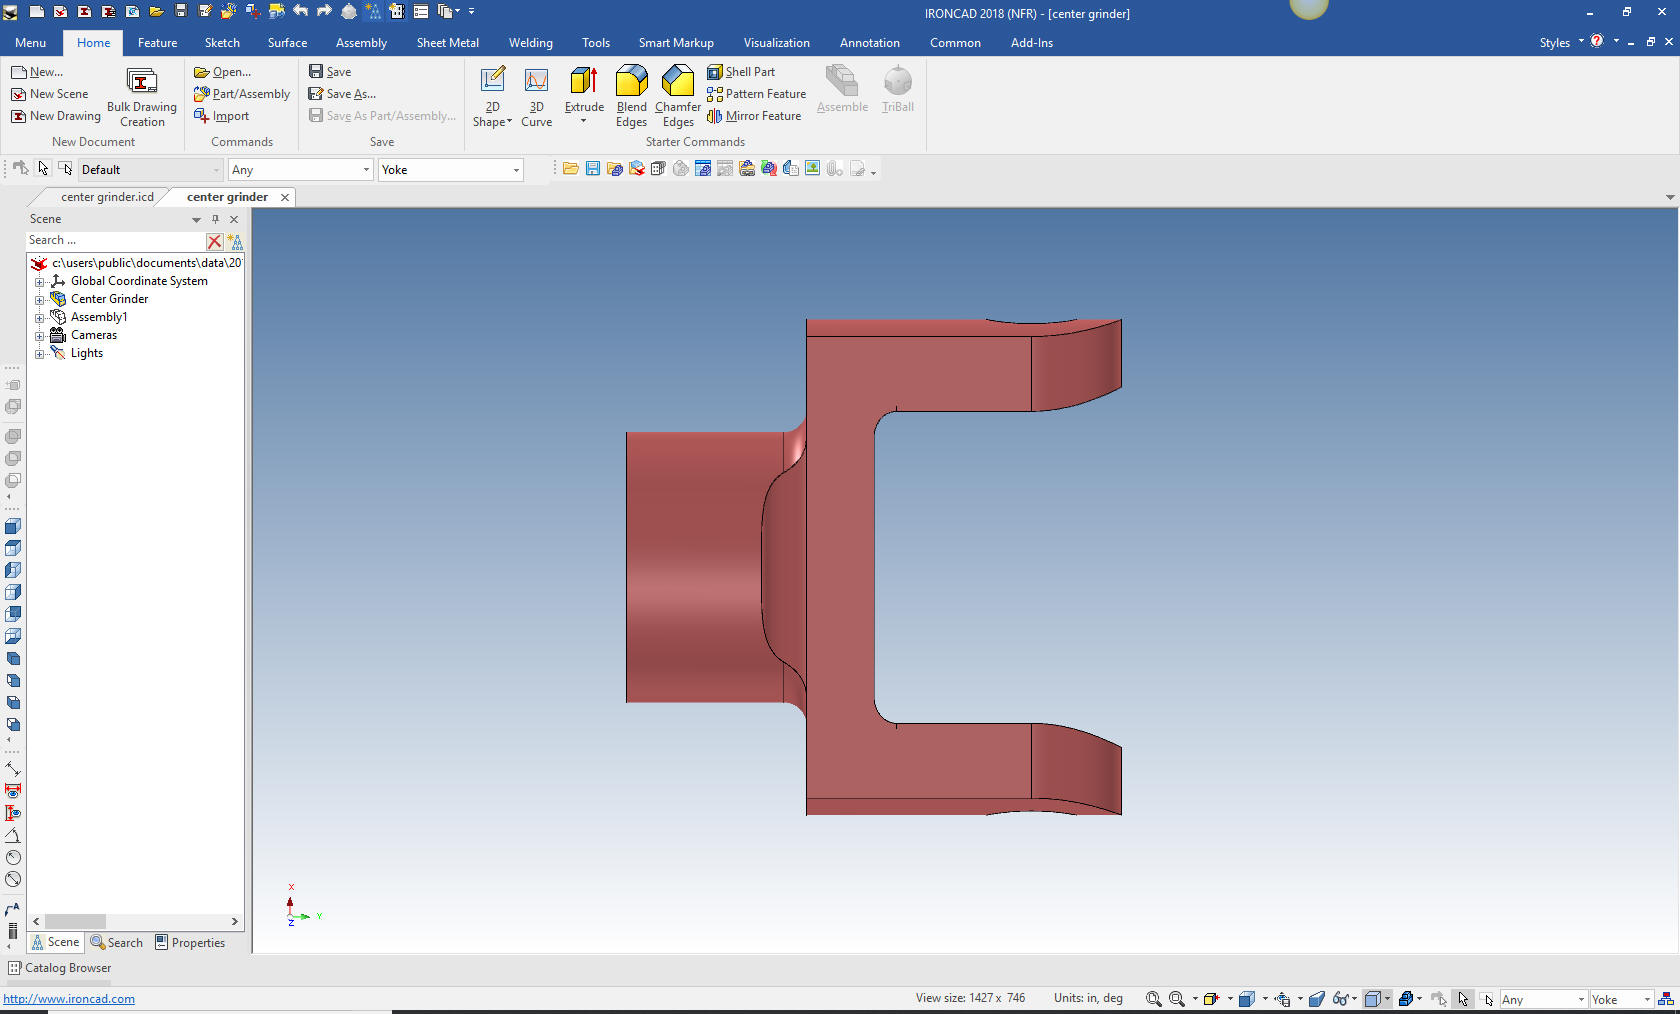Screen dimensions: 1680x1014
Task: Expand the Center Grinder tree node
Action: [x=39, y=300]
